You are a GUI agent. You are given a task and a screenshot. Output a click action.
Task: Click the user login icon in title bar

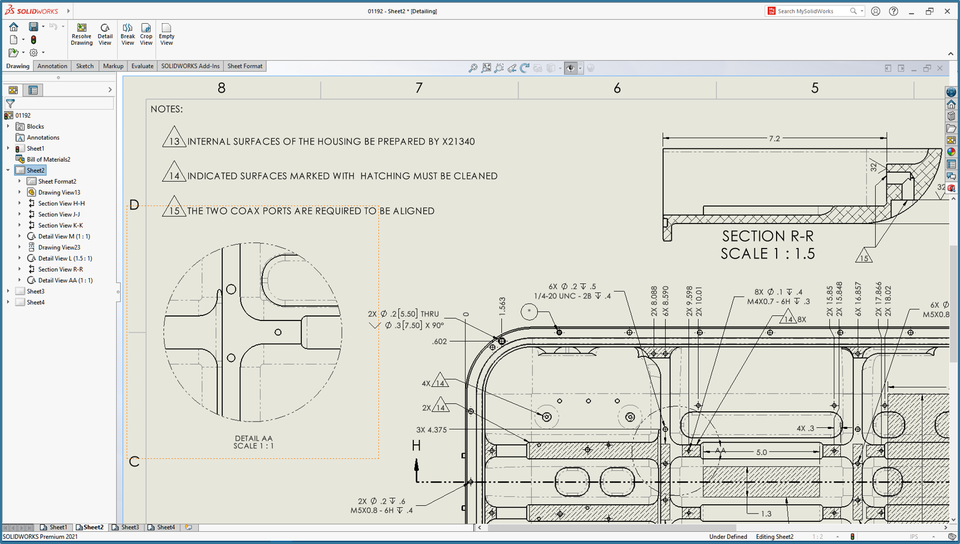point(876,11)
